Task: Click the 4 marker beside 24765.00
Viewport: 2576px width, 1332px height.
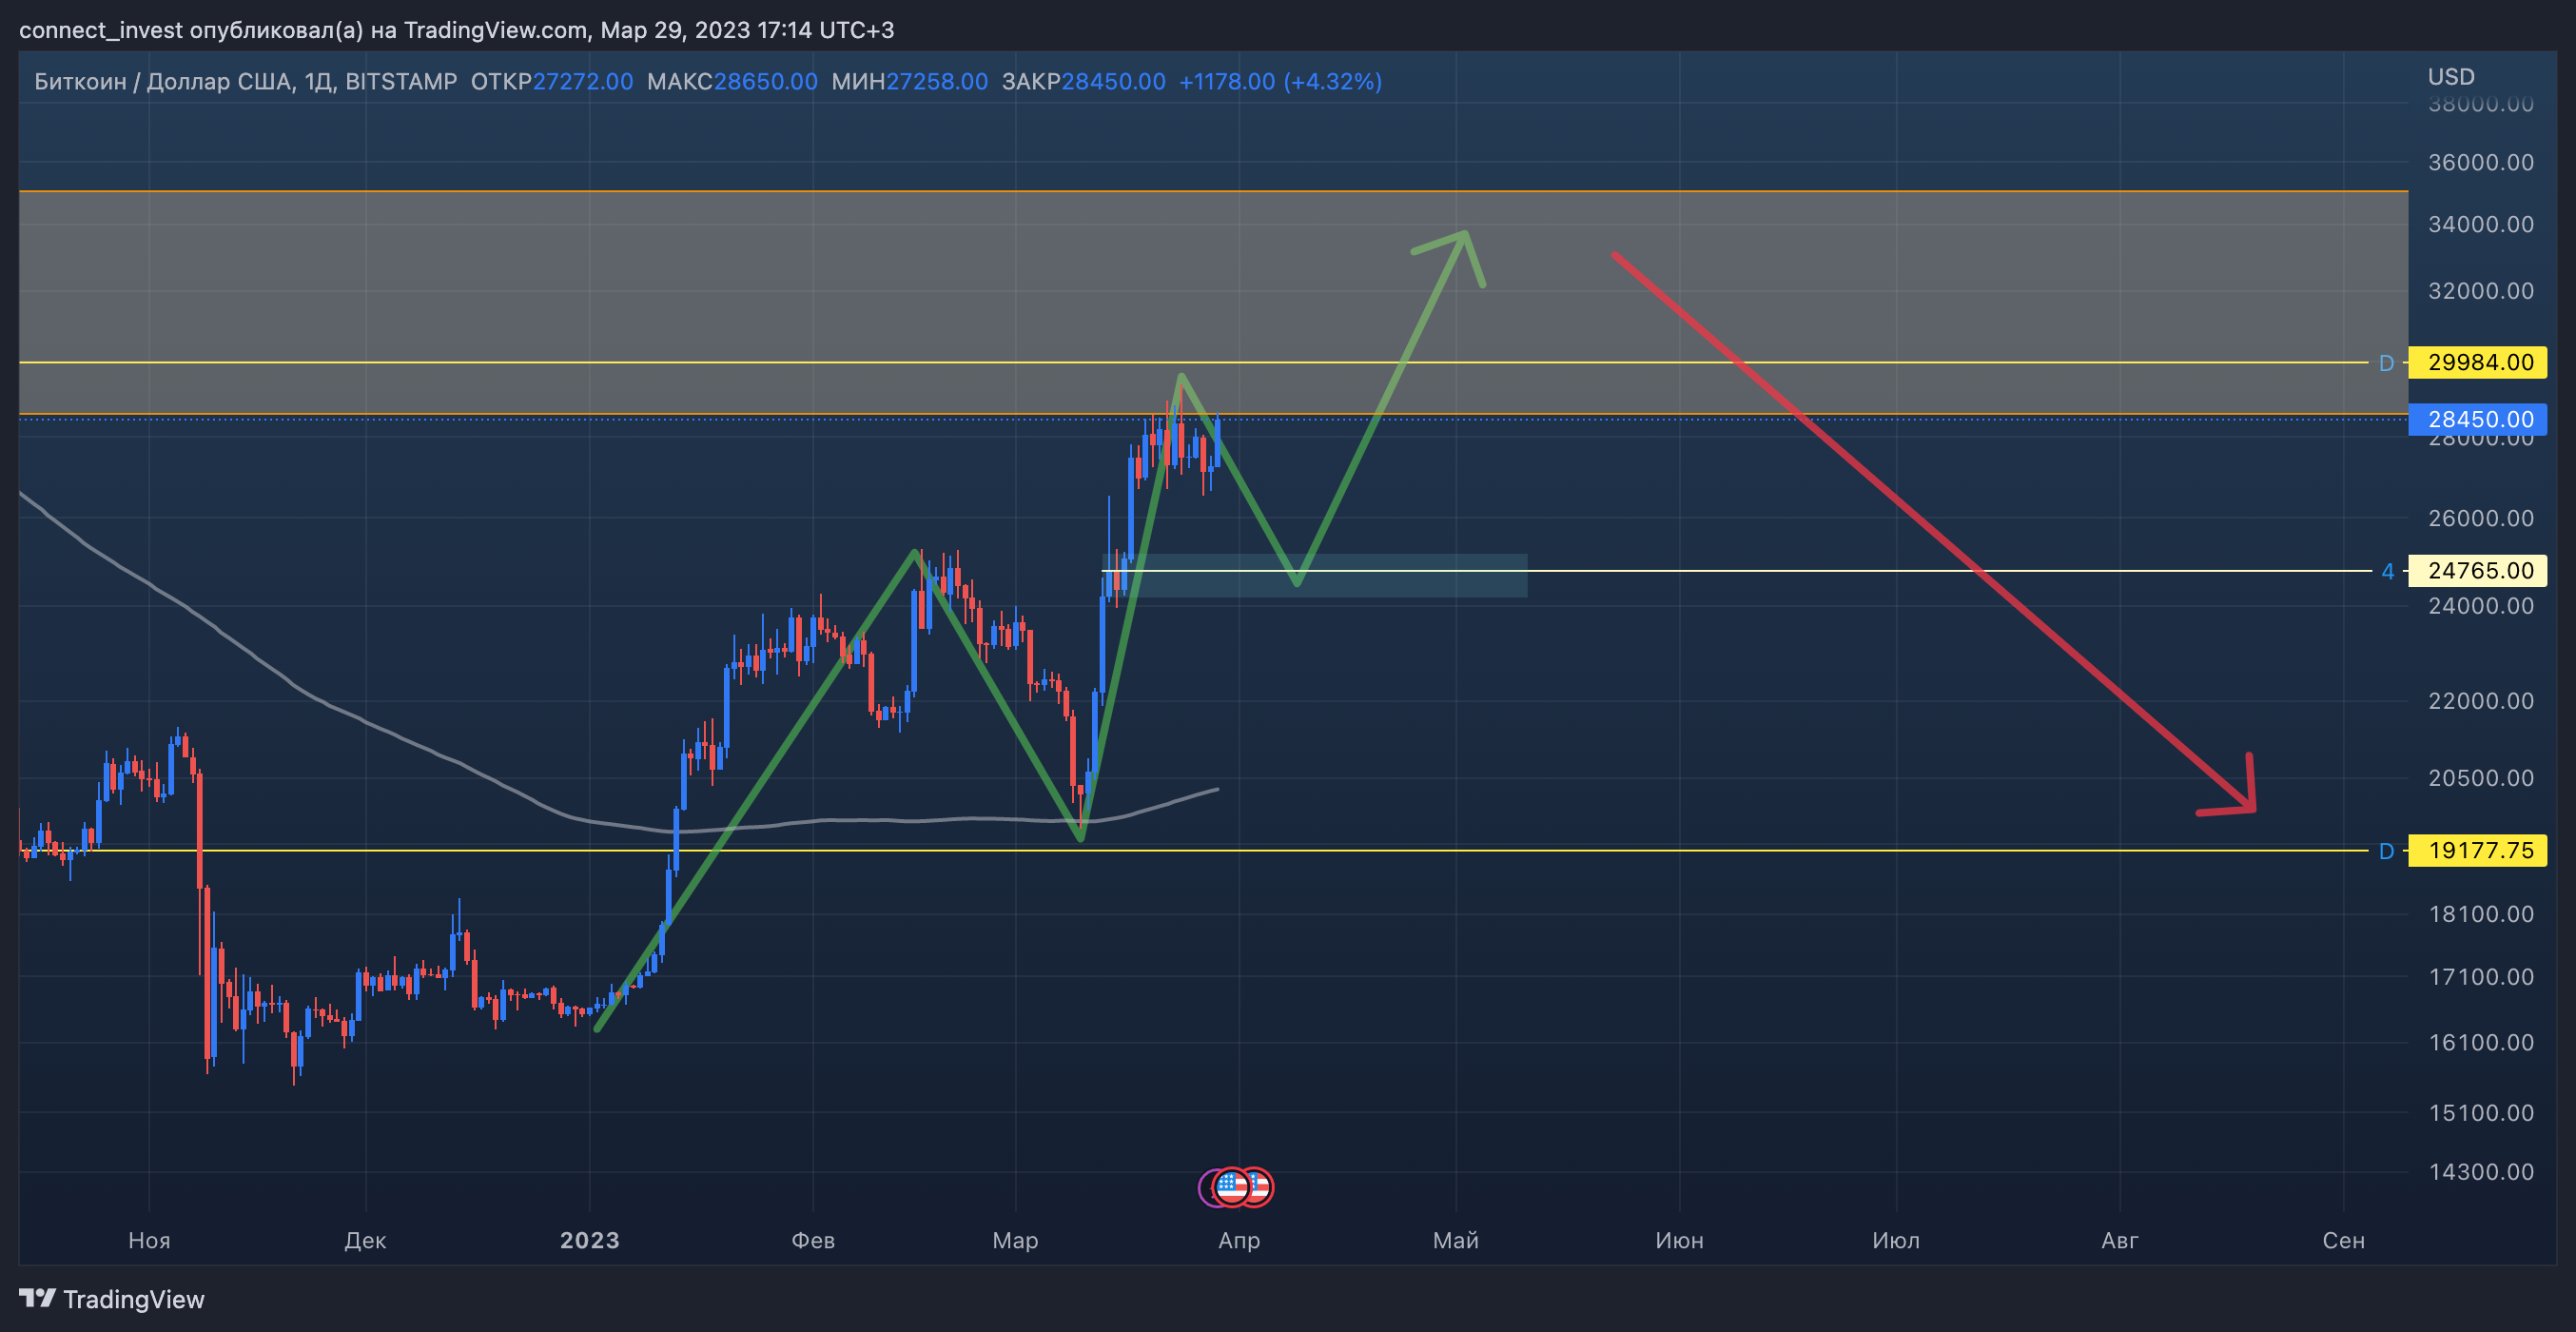Action: pyautogui.click(x=2387, y=571)
